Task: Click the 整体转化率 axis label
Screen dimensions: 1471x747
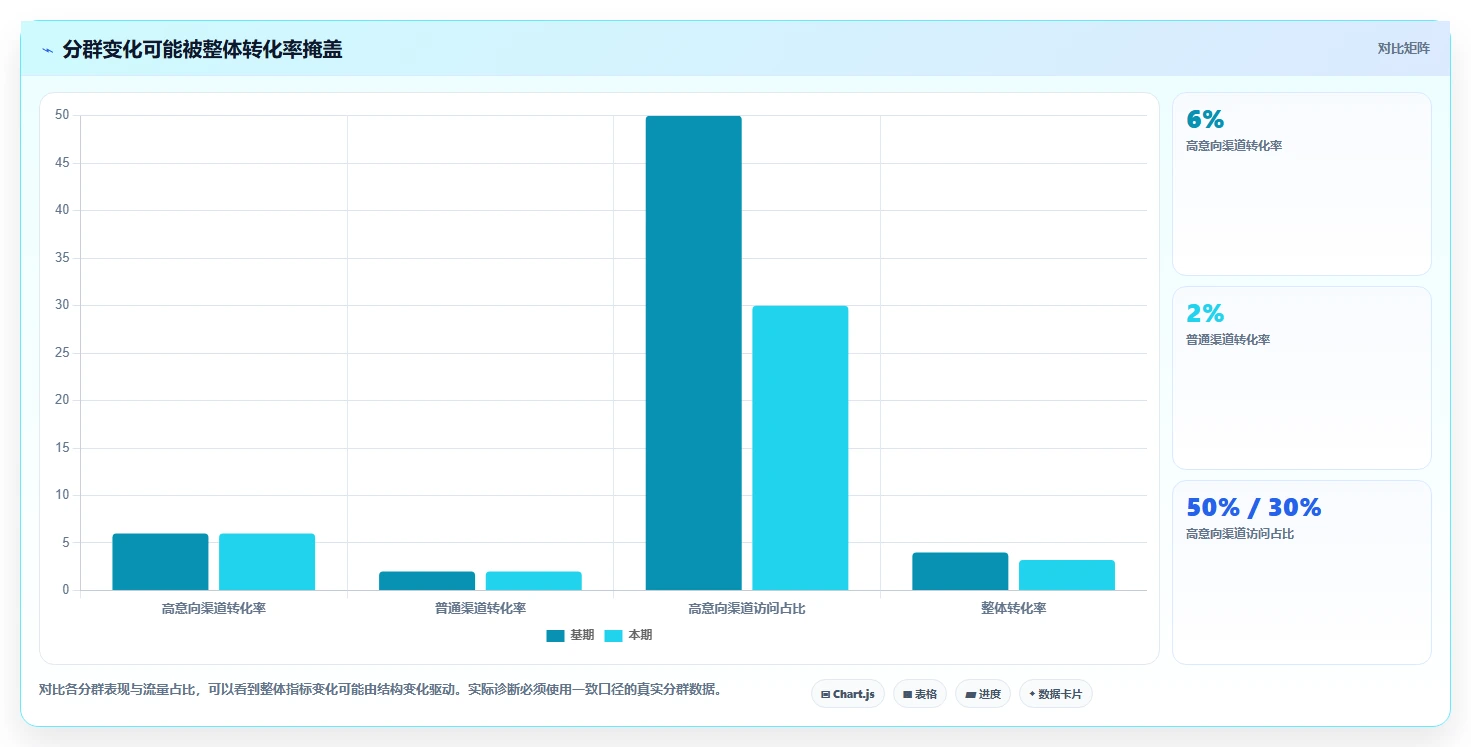Action: (1014, 608)
